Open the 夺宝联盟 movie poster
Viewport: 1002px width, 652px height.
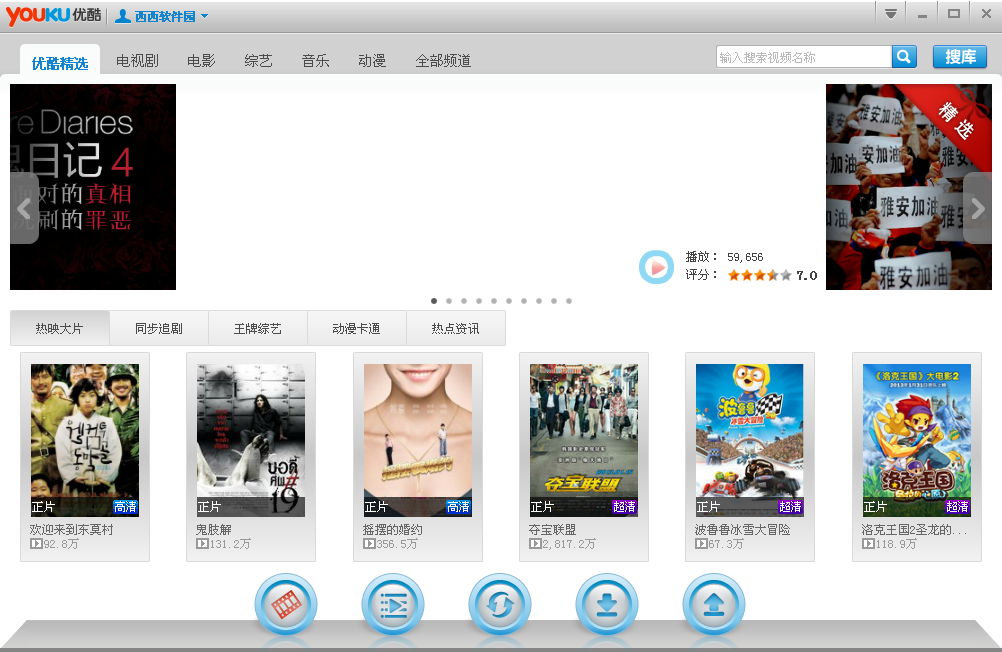click(x=584, y=440)
